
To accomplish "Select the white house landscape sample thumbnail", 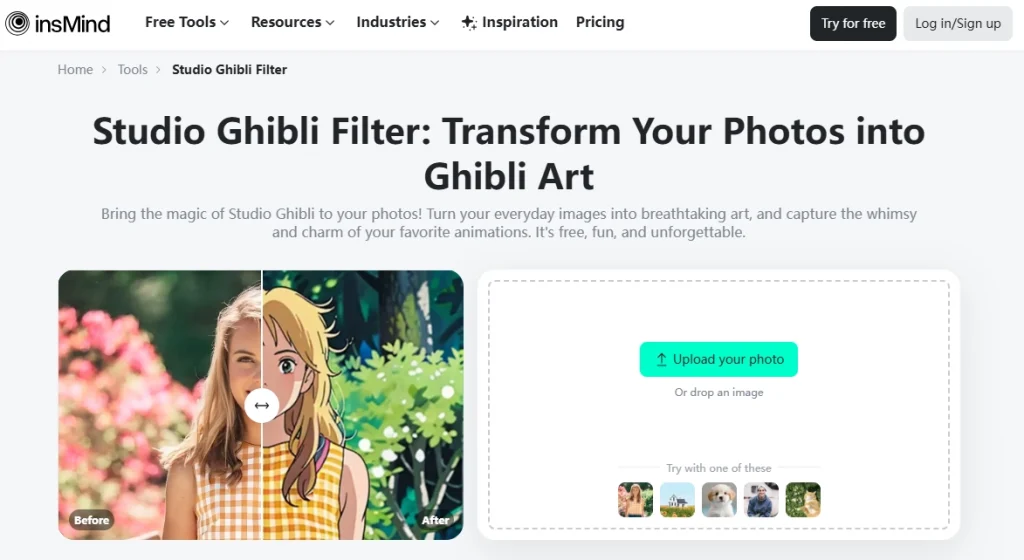I will [x=677, y=500].
